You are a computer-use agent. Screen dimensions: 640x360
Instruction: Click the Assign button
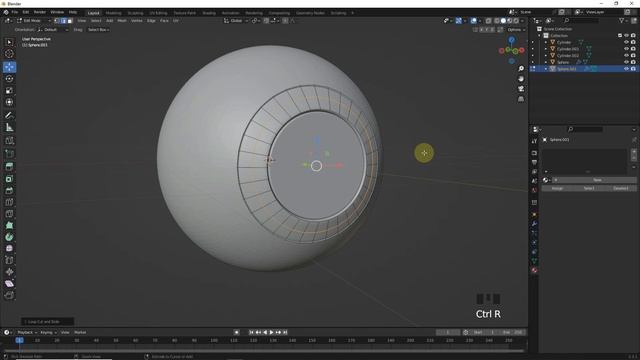point(557,189)
